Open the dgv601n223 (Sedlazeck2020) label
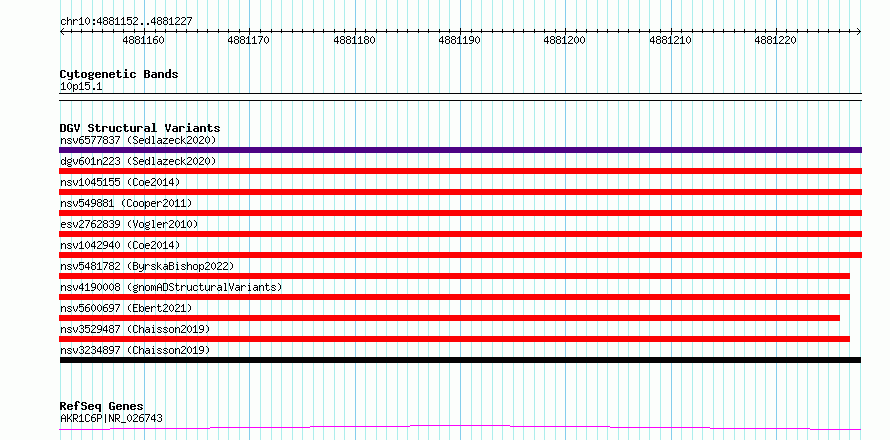The height and width of the screenshot is (440, 890). 138,161
